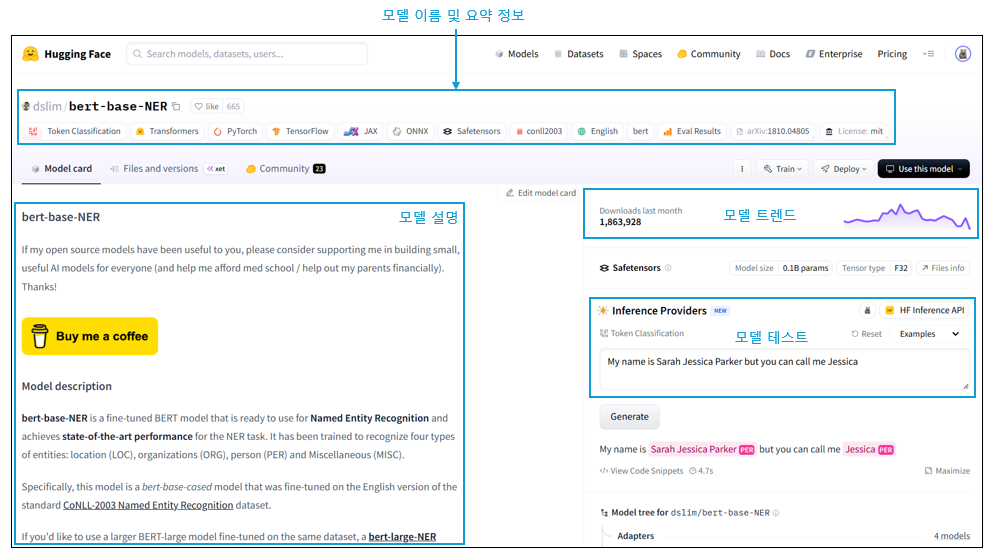The image size is (991, 556).
Task: Open the navigation overflow menu icon
Action: click(x=928, y=54)
